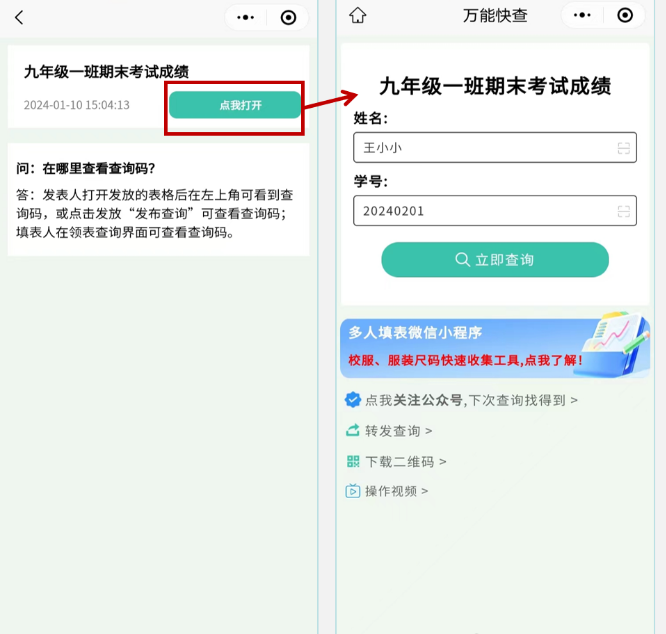The height and width of the screenshot is (634, 666).
Task: Select the 姓名 input field with 王小小
Action: (495, 147)
